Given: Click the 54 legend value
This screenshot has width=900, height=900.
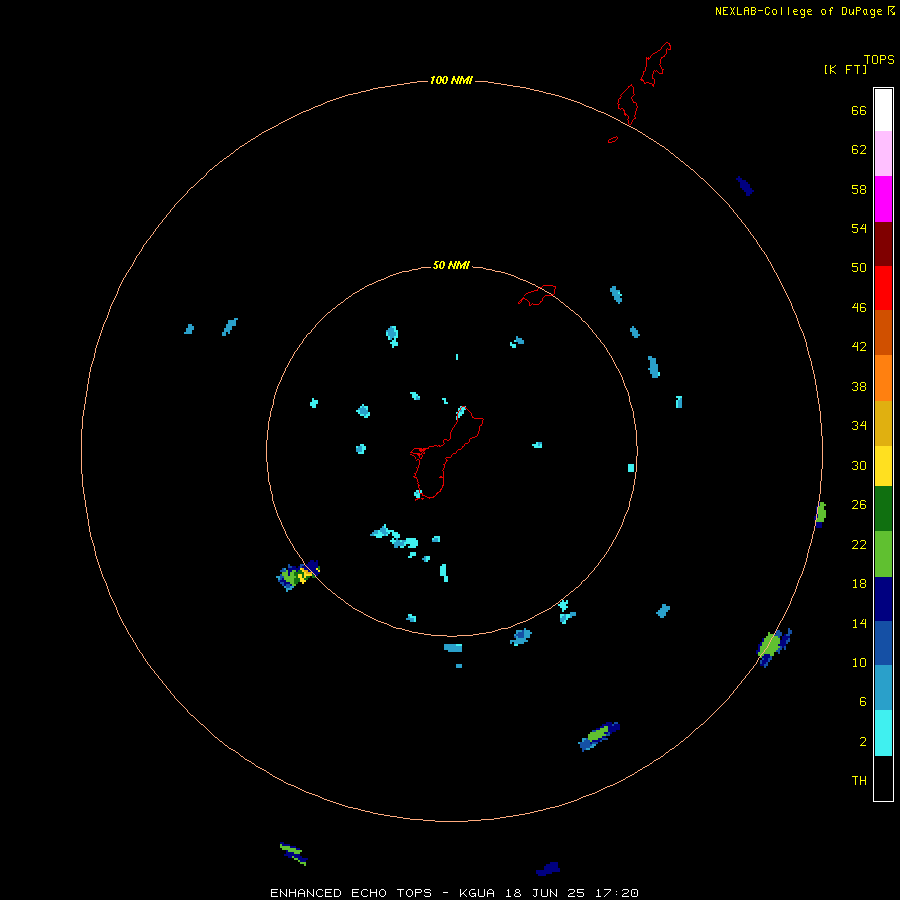Looking at the screenshot, I should [x=859, y=228].
